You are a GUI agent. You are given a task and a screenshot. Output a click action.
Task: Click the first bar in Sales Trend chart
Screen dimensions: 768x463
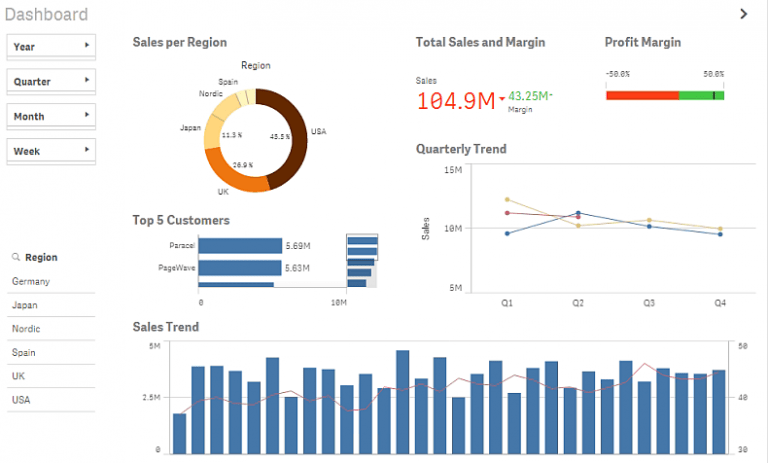pyautogui.click(x=179, y=434)
